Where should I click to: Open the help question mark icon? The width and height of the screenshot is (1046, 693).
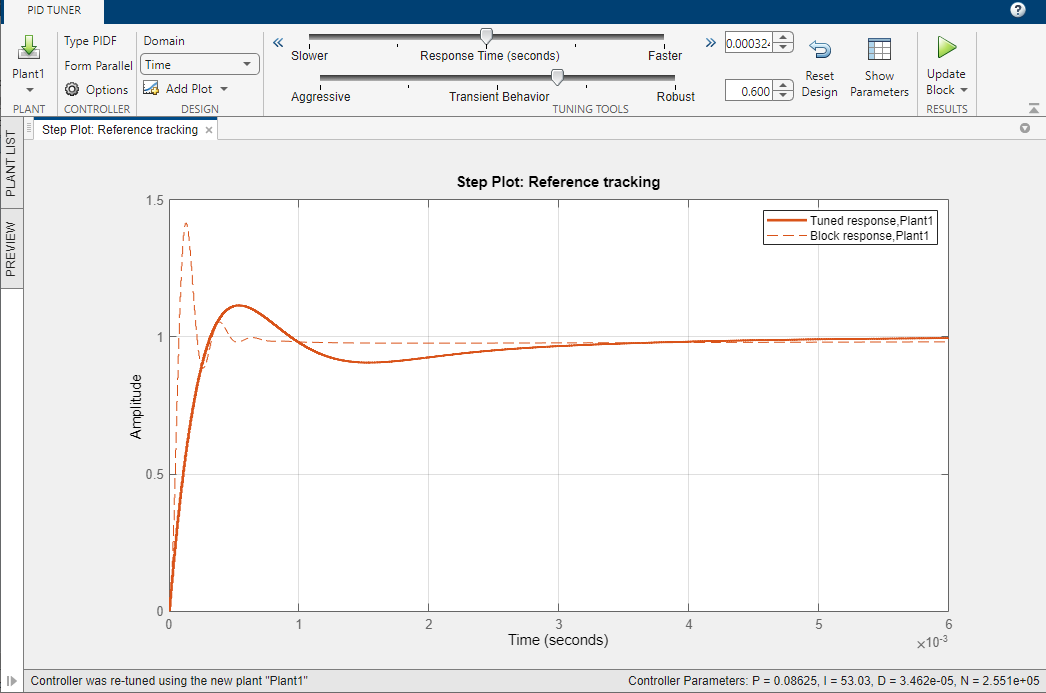(1018, 10)
